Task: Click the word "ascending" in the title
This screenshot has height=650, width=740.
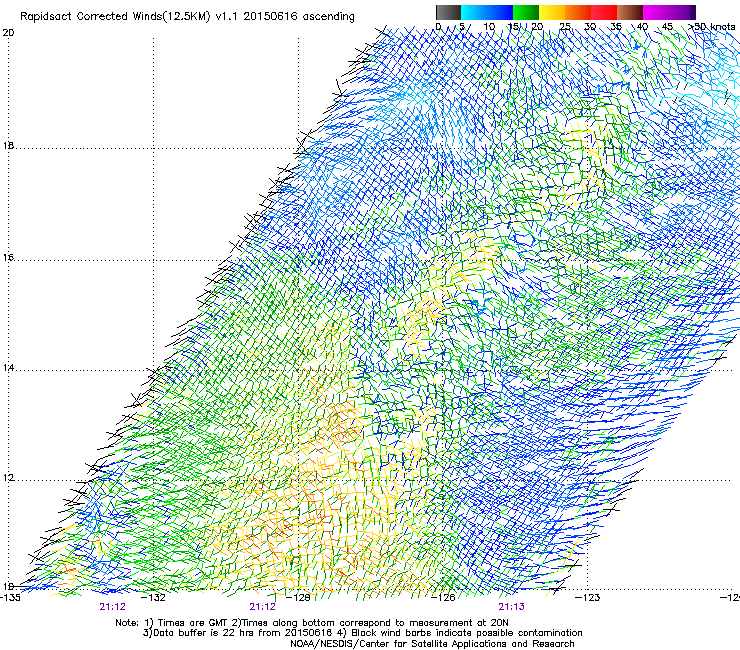Action: click(328, 17)
